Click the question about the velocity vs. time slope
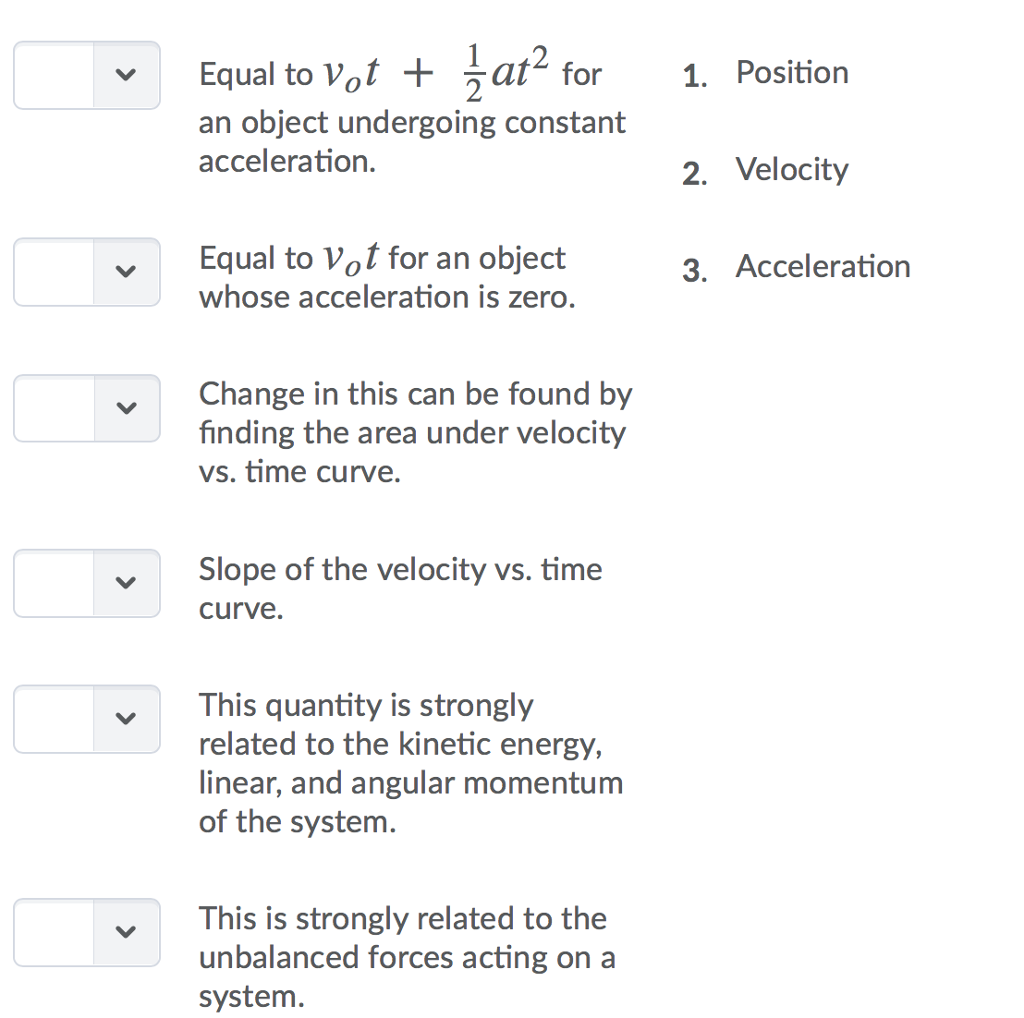This screenshot has height=1018, width=1024. point(400,587)
